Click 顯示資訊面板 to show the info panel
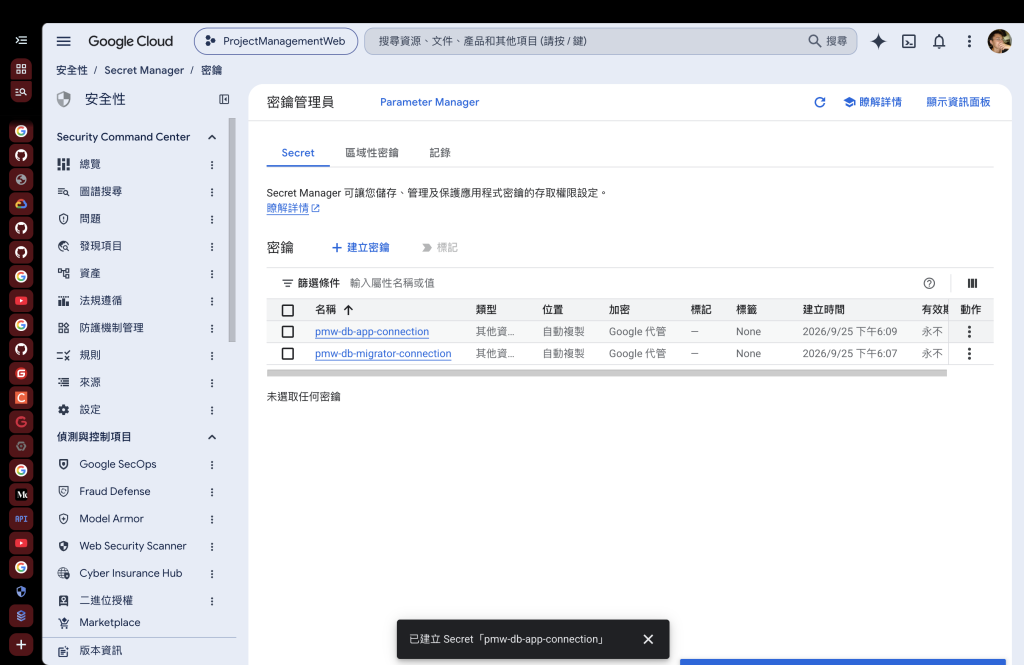The height and width of the screenshot is (665, 1024). 958,102
